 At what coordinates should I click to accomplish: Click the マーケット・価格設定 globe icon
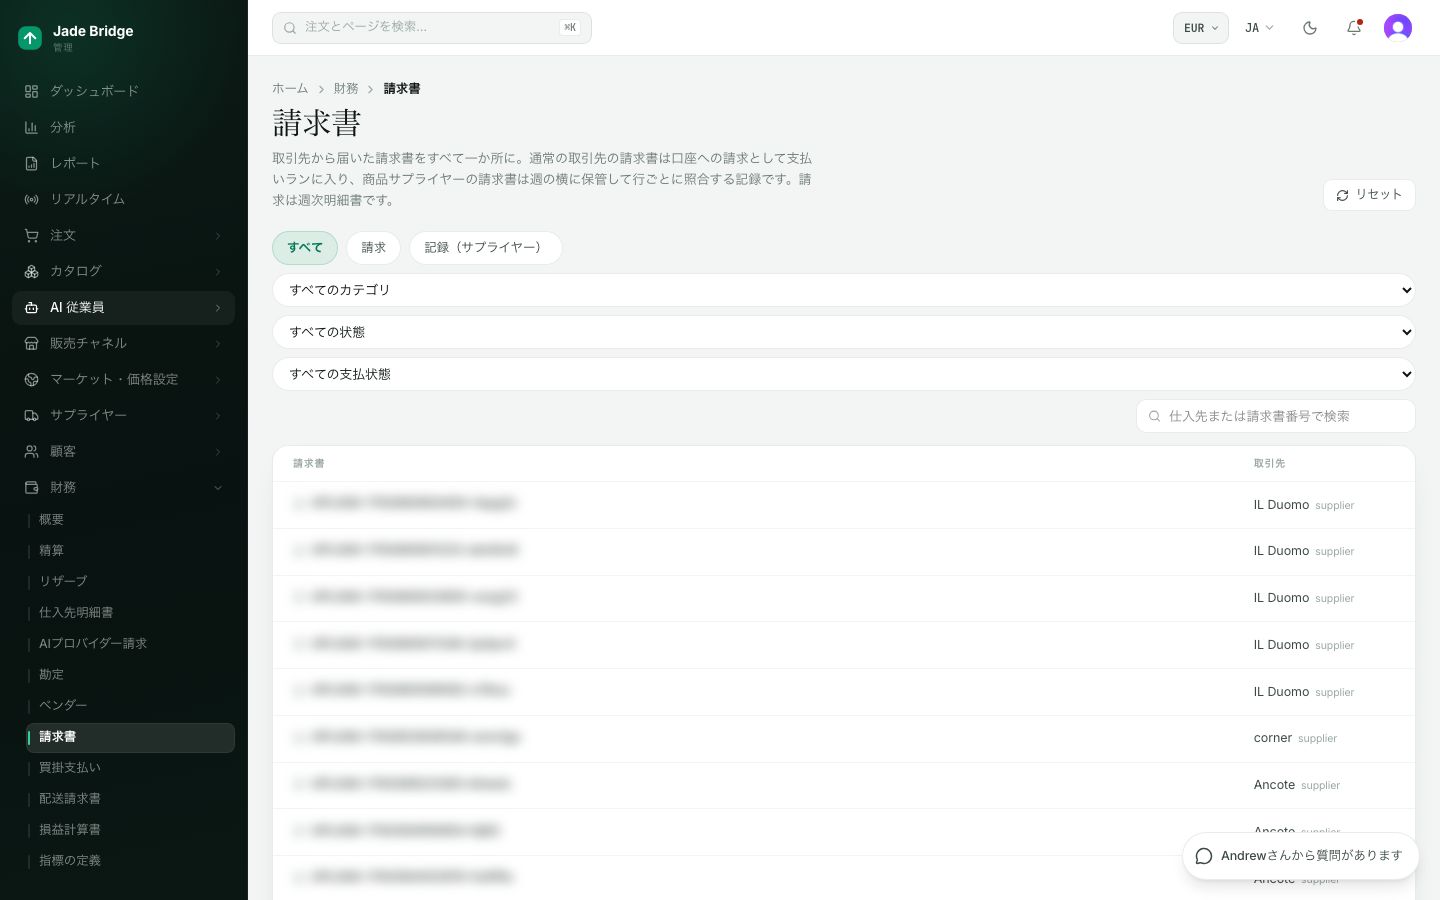coord(31,379)
